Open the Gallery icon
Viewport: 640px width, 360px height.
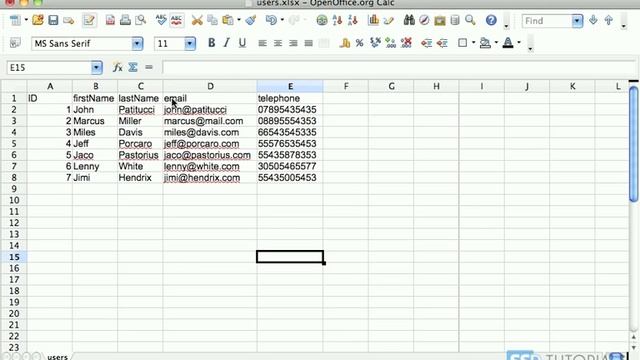click(x=440, y=20)
